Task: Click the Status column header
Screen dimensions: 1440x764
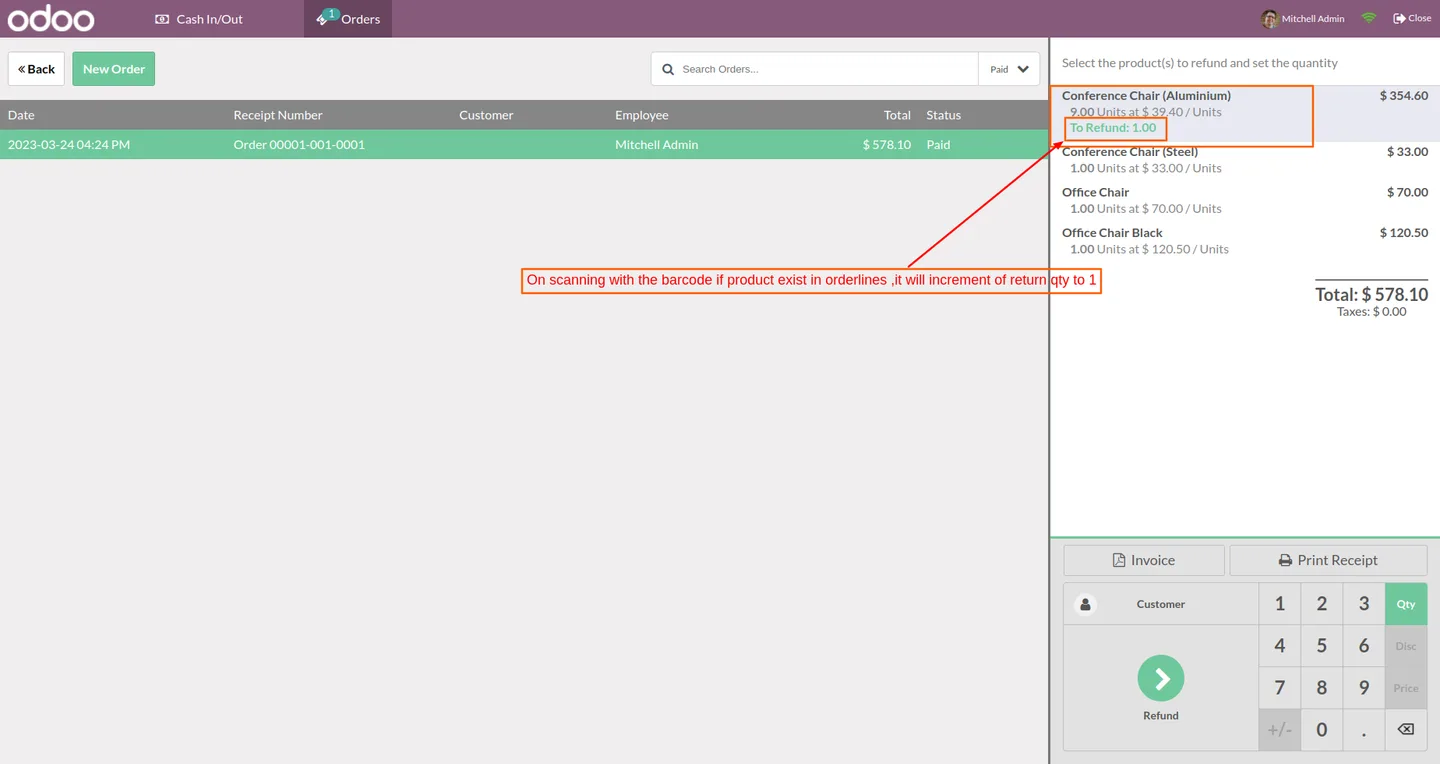Action: click(943, 115)
